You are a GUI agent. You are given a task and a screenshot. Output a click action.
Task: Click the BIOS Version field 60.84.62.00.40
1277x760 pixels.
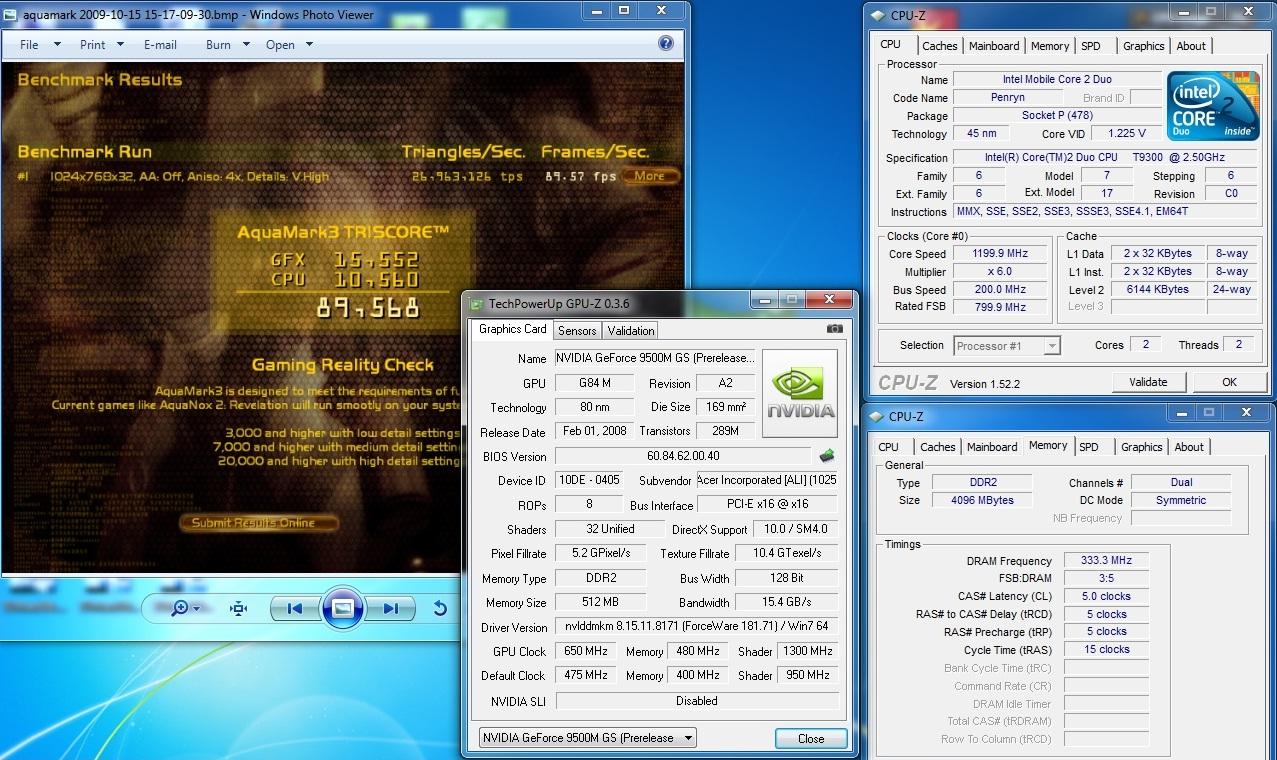[x=683, y=457]
